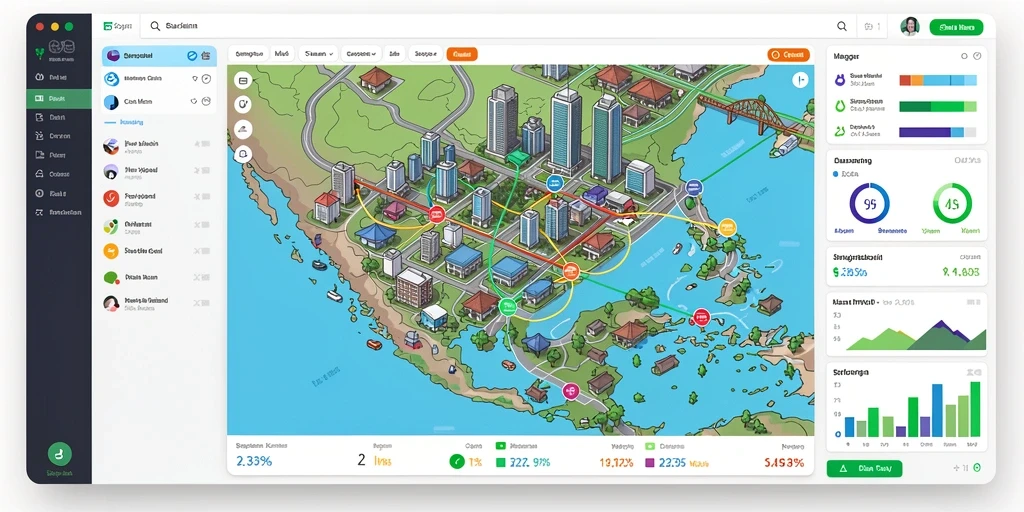Screen dimensions: 1024x512
Task: Click the orange button at the map's top-right corner
Action: pyautogui.click(x=788, y=55)
